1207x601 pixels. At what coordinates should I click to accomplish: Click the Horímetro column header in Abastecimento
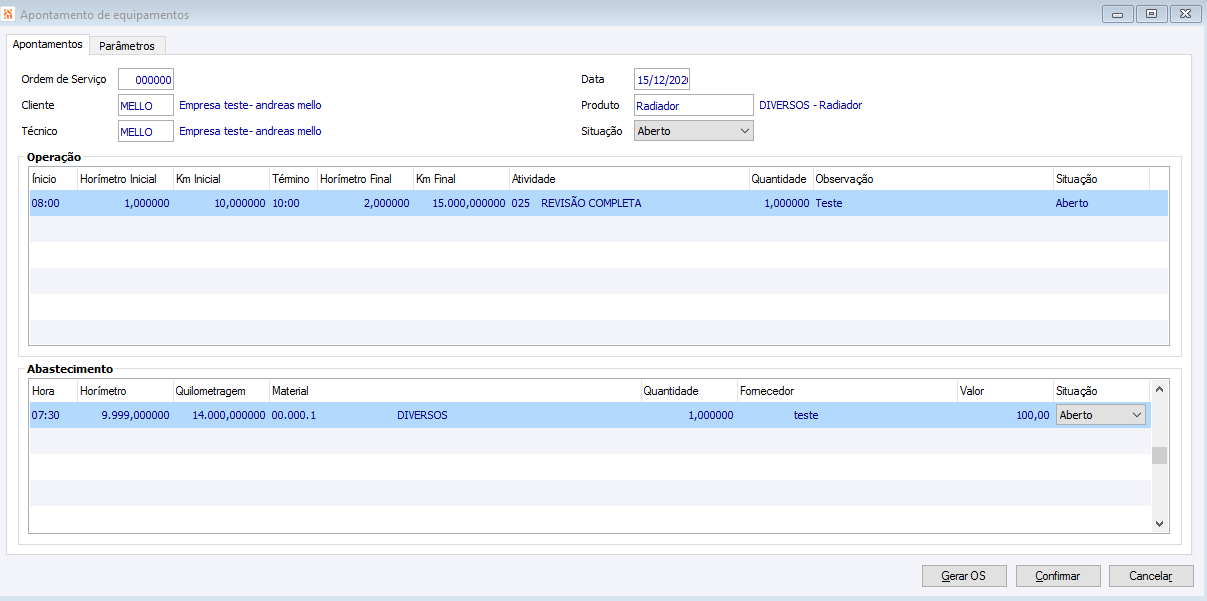click(125, 391)
